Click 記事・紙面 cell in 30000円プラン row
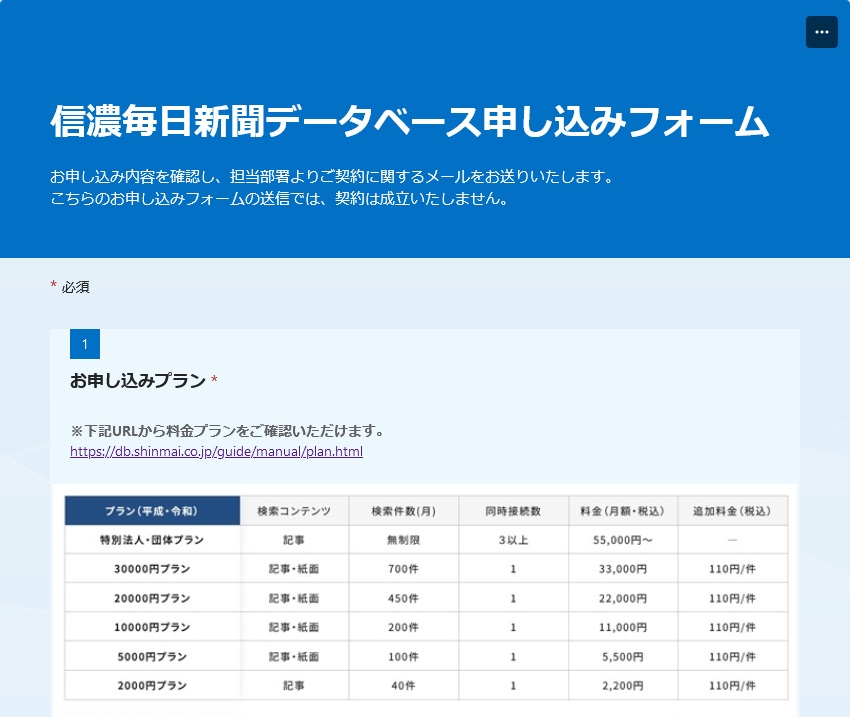This screenshot has width=850, height=717. pos(294,569)
